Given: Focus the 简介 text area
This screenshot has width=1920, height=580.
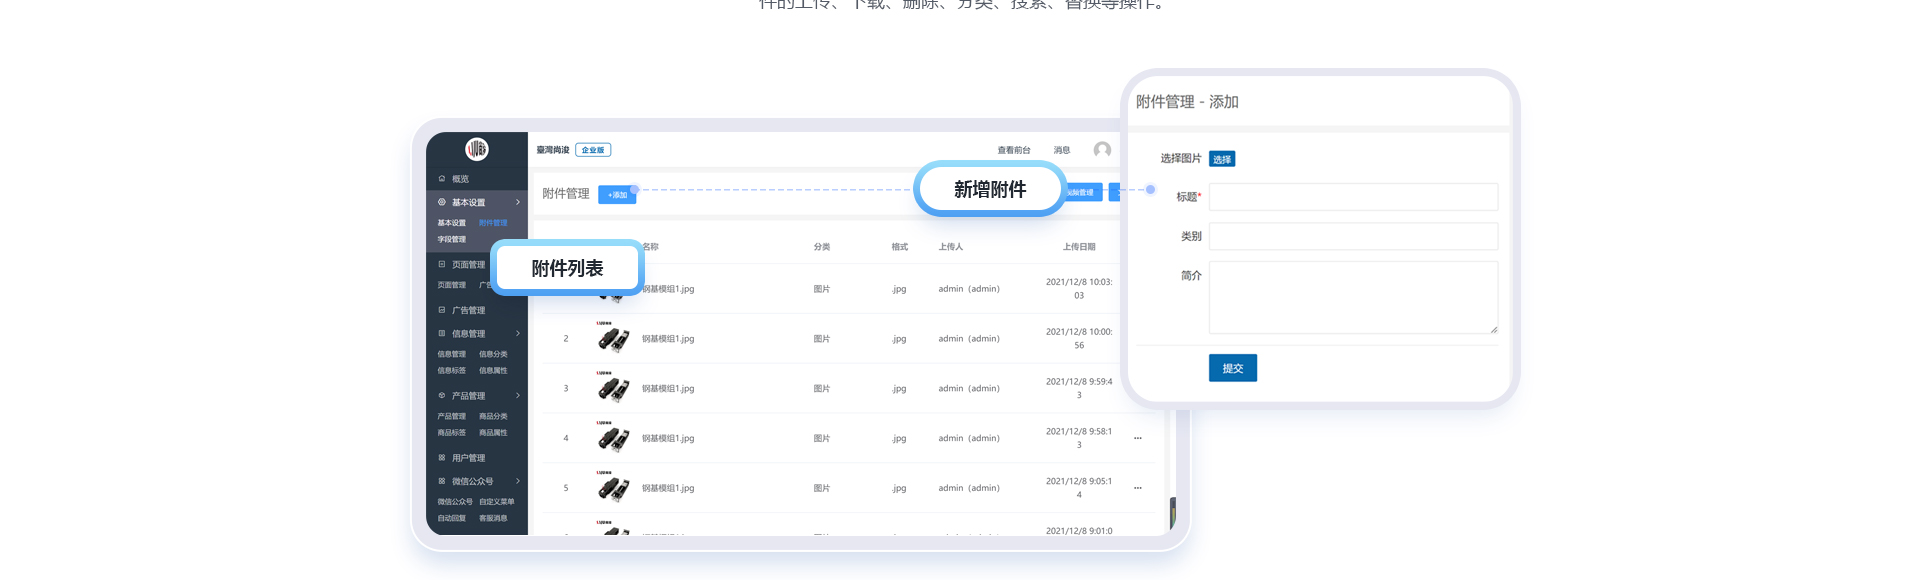Looking at the screenshot, I should (1353, 297).
